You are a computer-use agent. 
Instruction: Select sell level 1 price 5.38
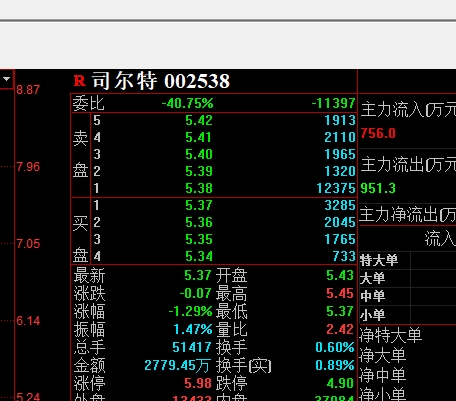tap(199, 188)
